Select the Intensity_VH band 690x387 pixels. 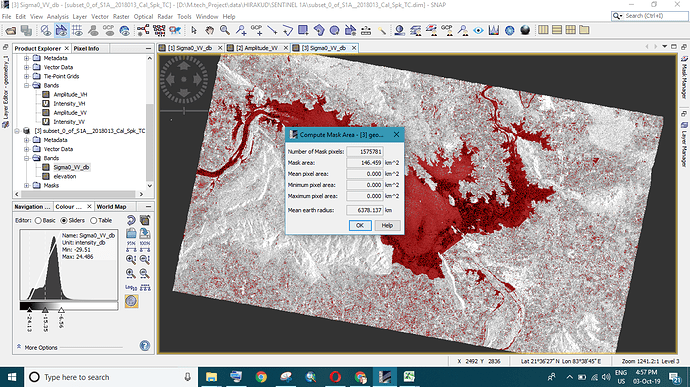[x=70, y=103]
